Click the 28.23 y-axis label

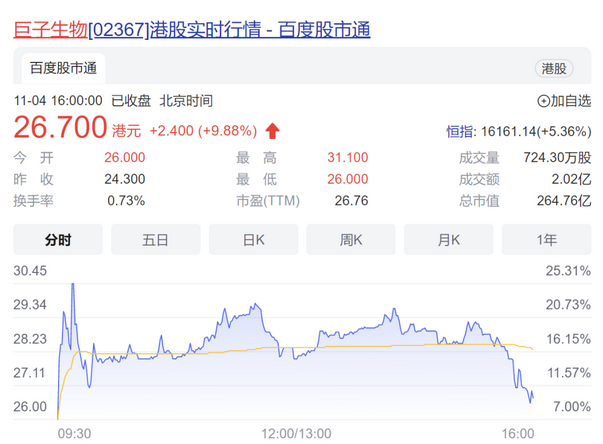click(30, 339)
